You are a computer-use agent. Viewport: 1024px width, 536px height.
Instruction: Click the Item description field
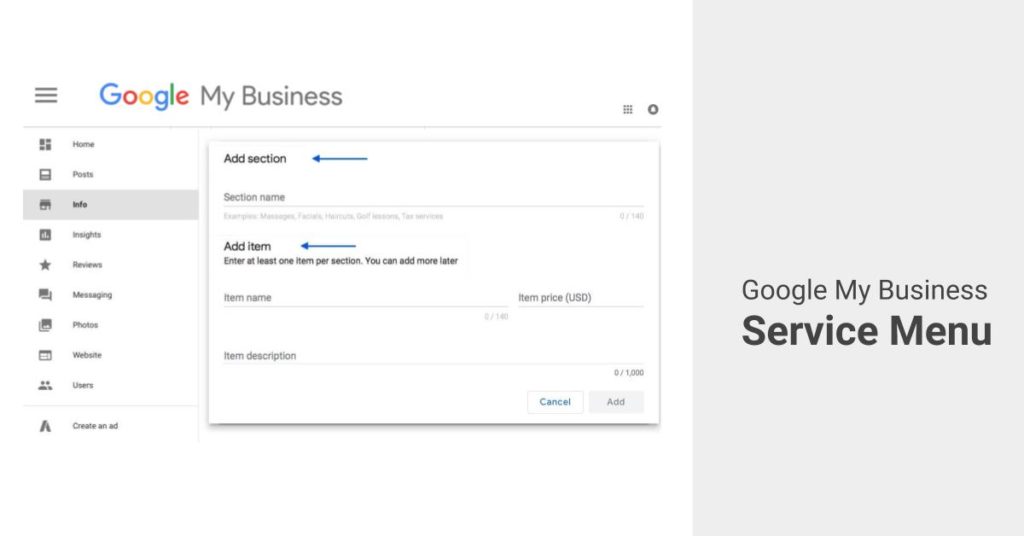pyautogui.click(x=433, y=356)
